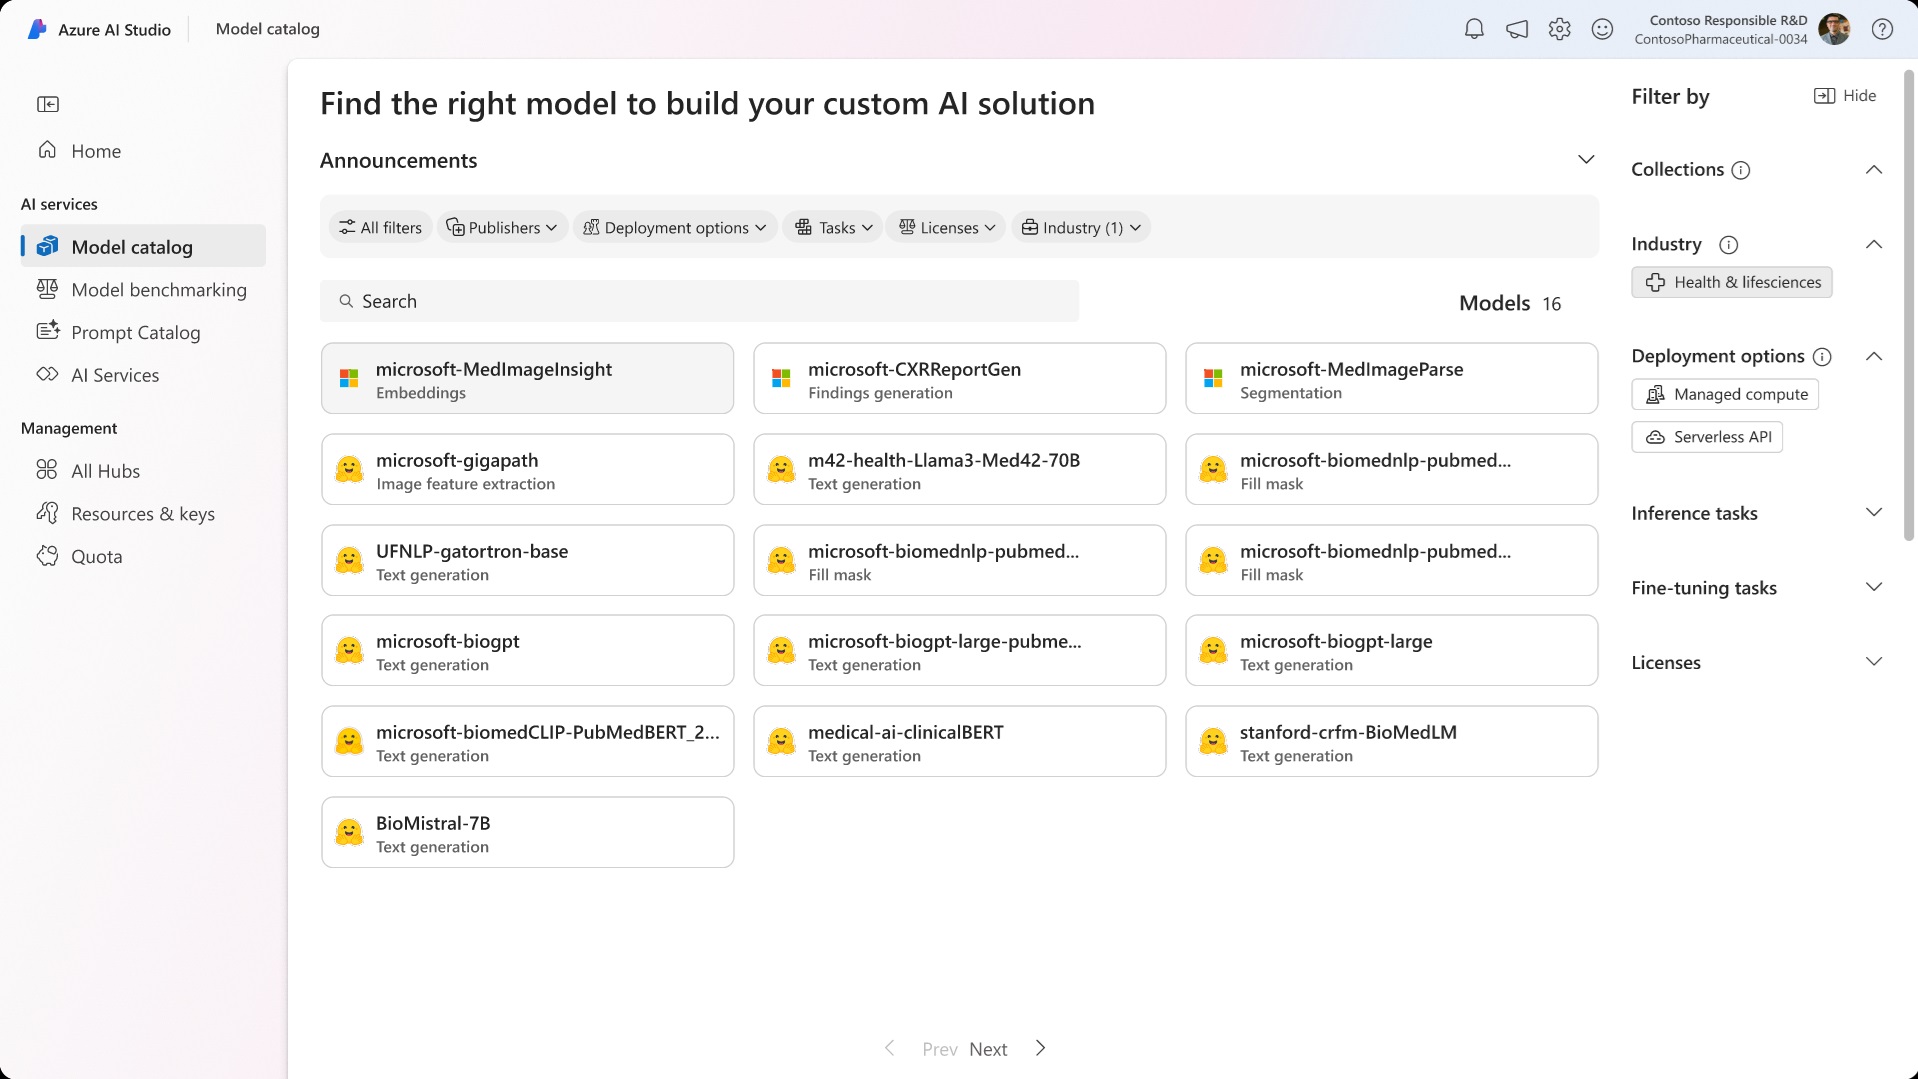Open the help question mark icon

click(1882, 29)
